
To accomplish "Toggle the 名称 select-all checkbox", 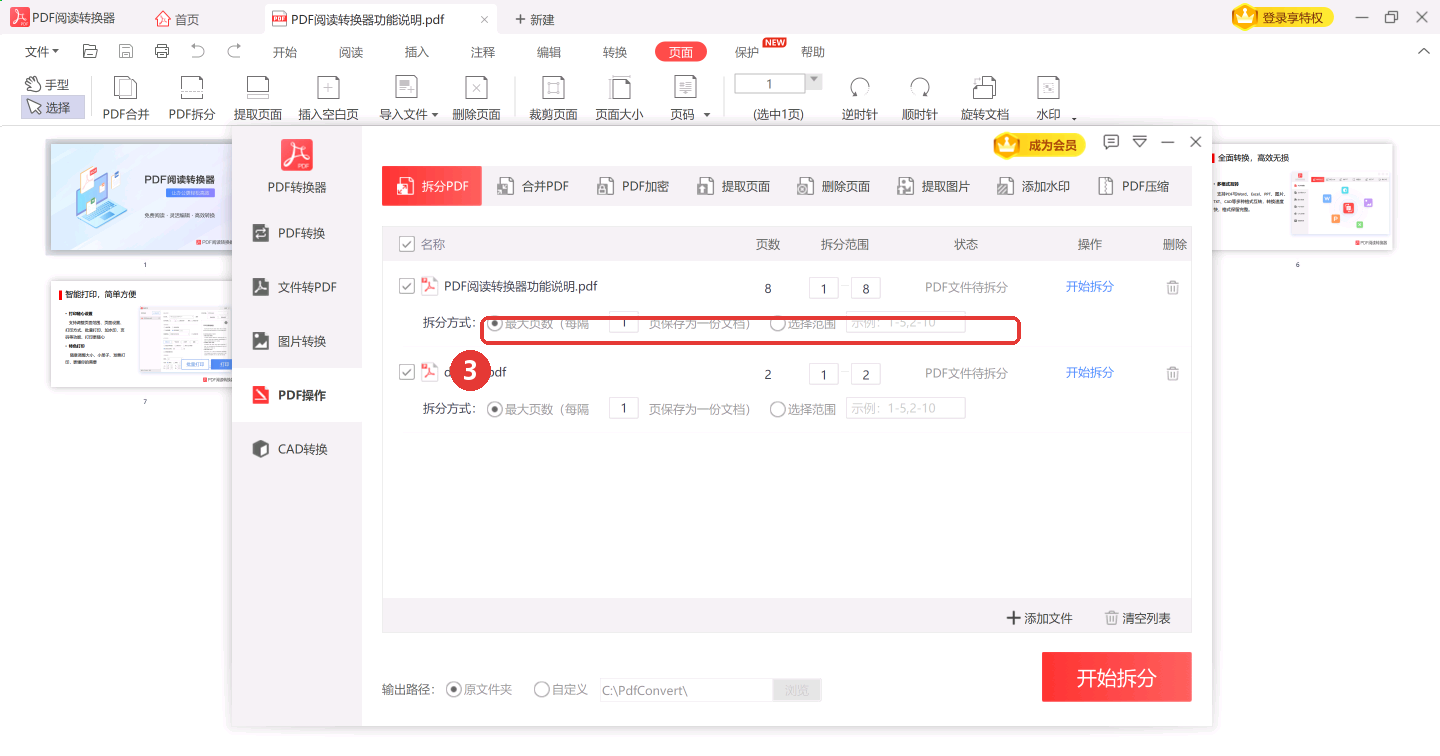I will point(407,244).
